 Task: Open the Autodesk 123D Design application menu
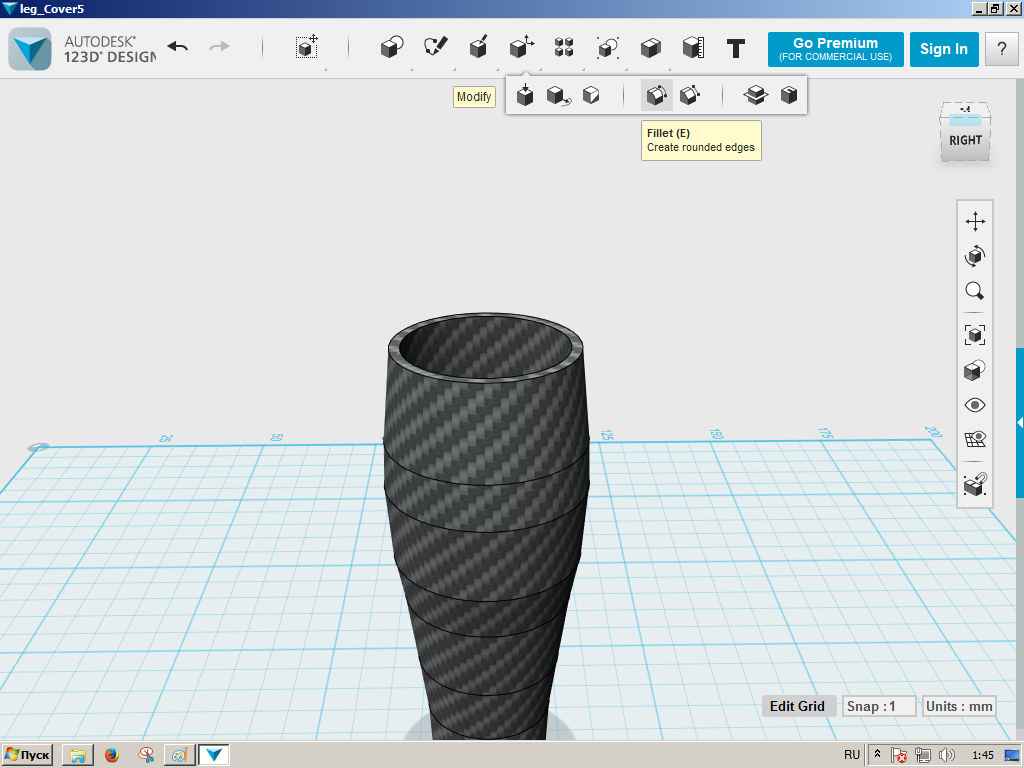30,48
